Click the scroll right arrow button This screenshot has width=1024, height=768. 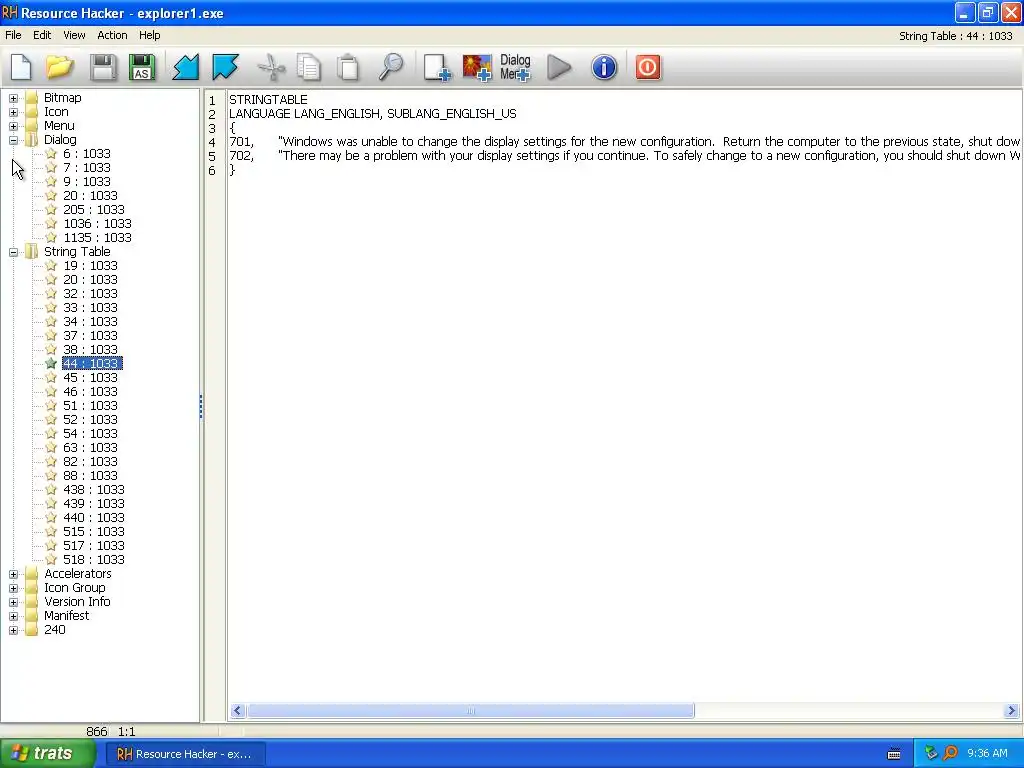1012,711
